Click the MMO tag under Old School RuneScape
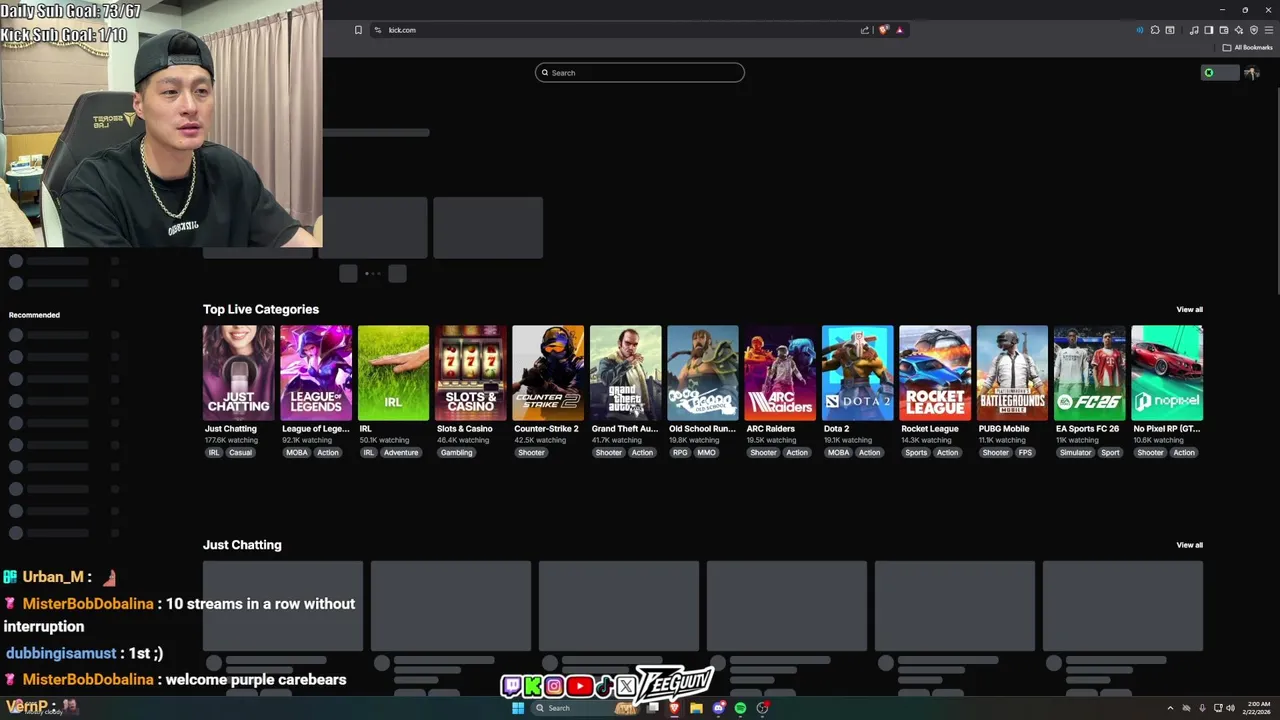This screenshot has height=720, width=1280. click(x=706, y=453)
